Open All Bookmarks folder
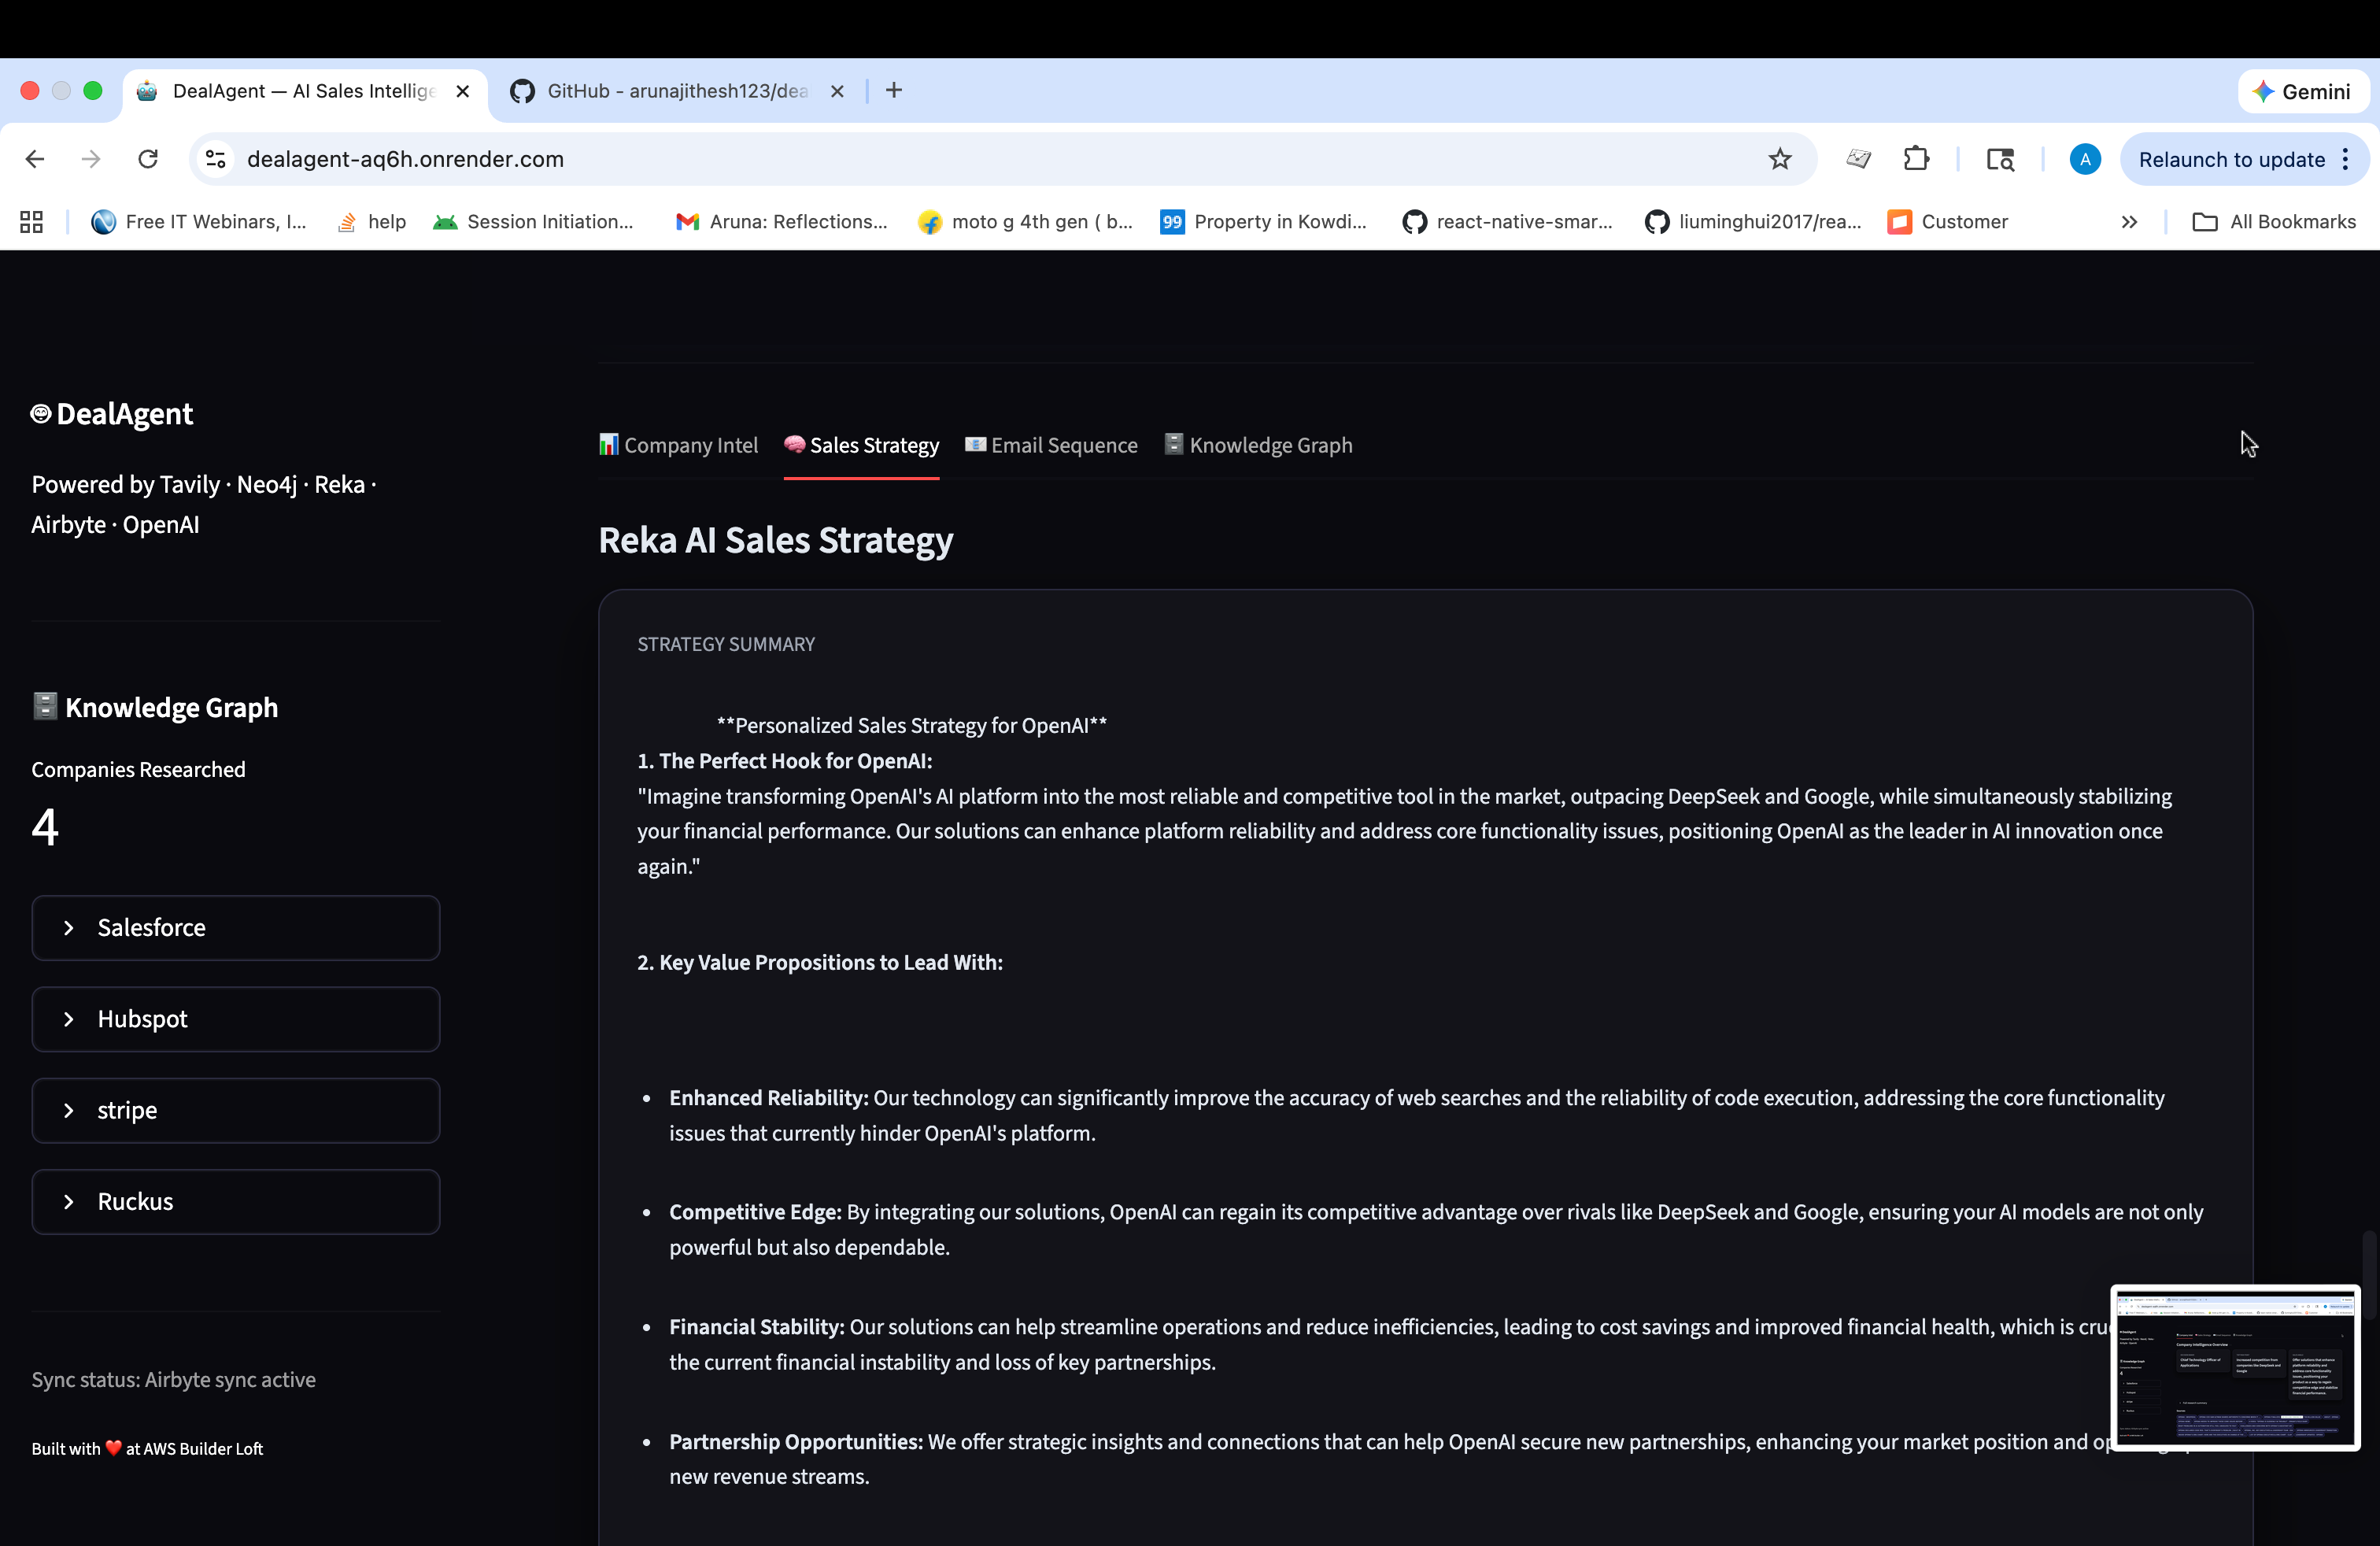2380x1546 pixels. point(2274,222)
